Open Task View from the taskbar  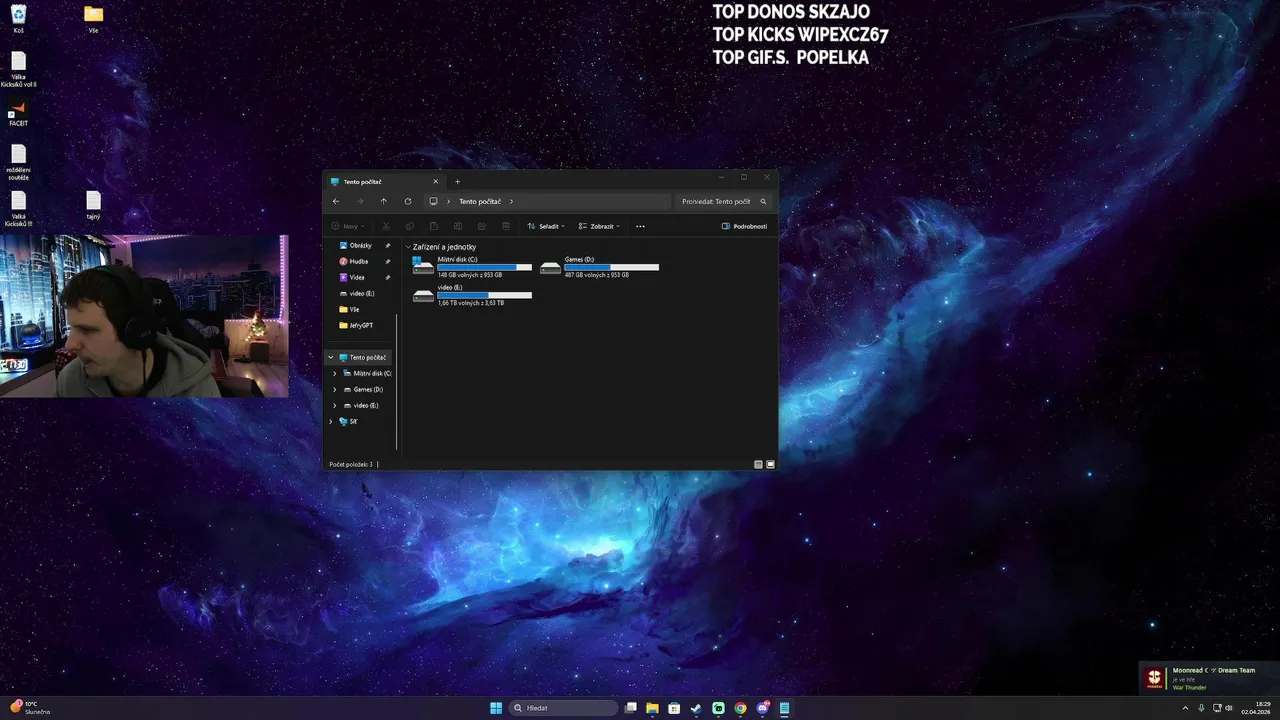pyautogui.click(x=631, y=708)
